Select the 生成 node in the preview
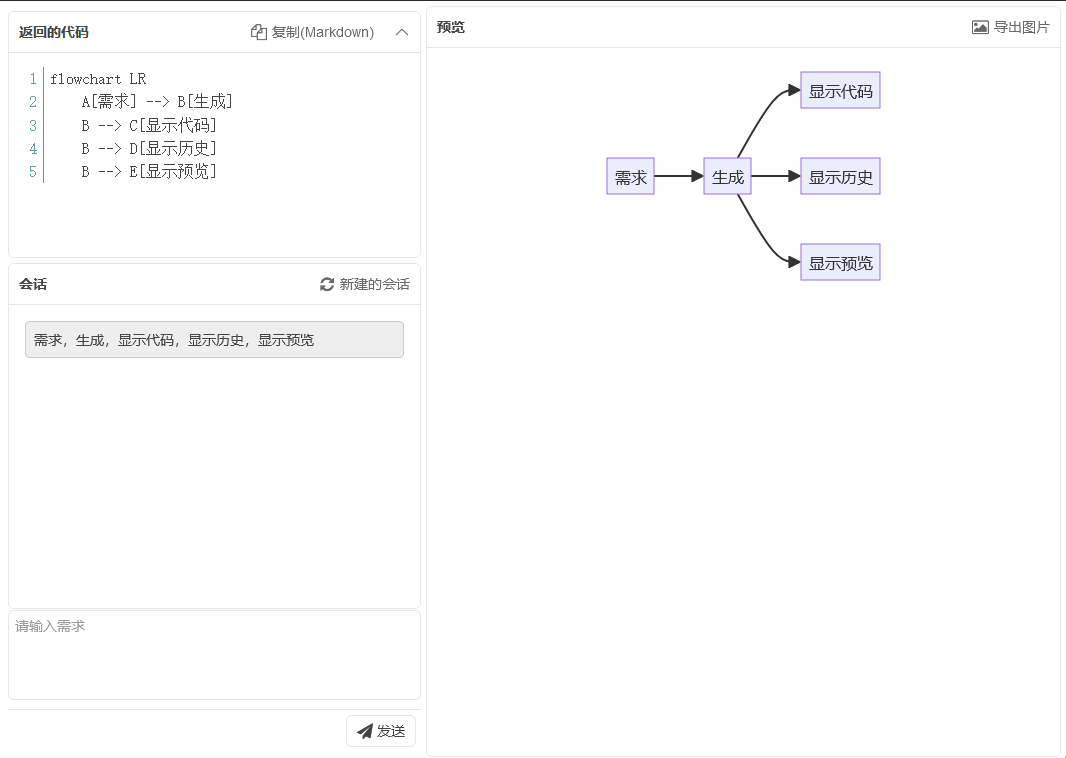This screenshot has height=758, width=1066. (x=727, y=177)
